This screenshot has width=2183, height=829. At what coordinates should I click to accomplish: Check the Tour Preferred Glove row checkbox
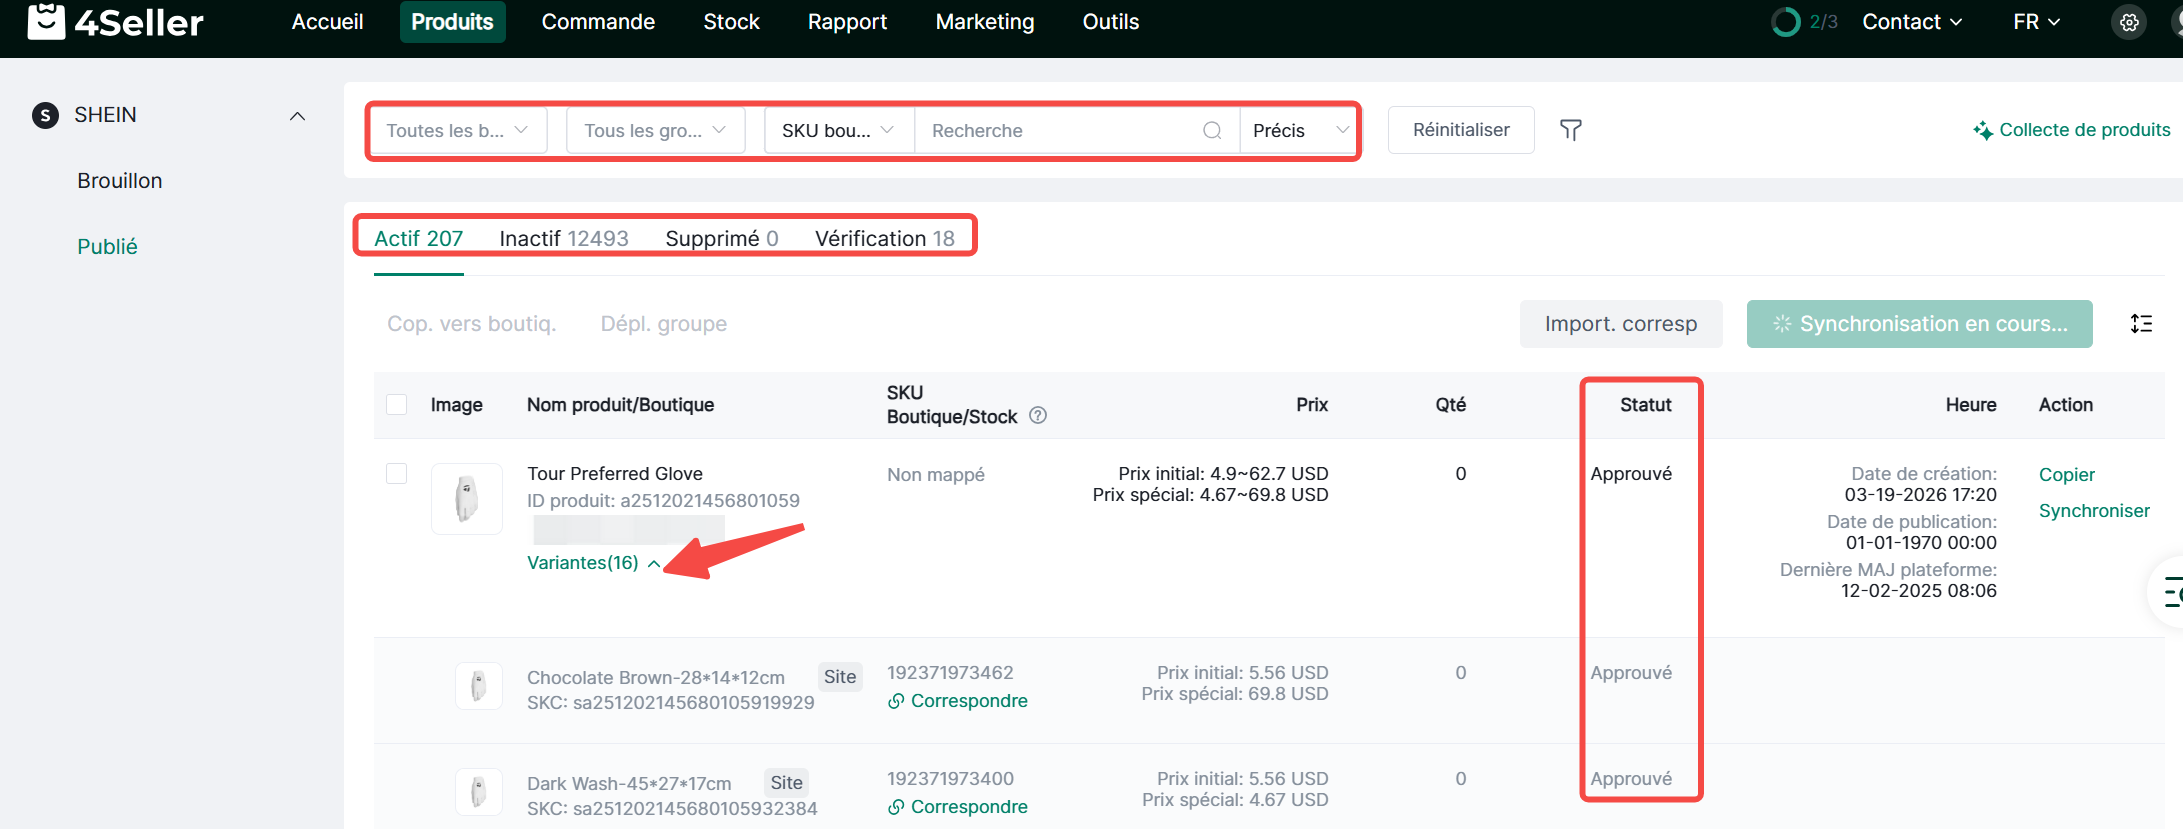(x=397, y=474)
